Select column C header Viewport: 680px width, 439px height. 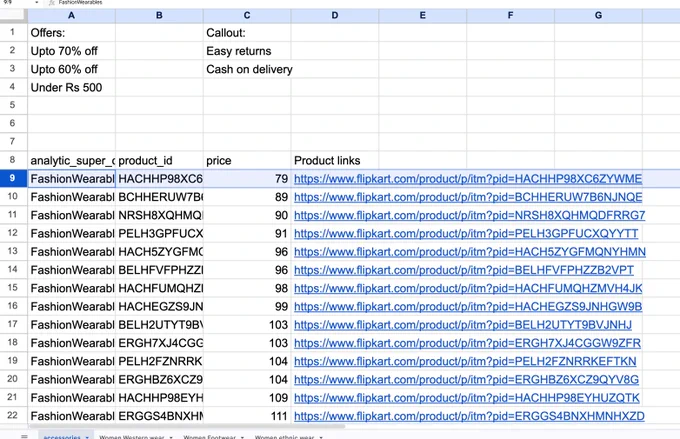pos(247,16)
